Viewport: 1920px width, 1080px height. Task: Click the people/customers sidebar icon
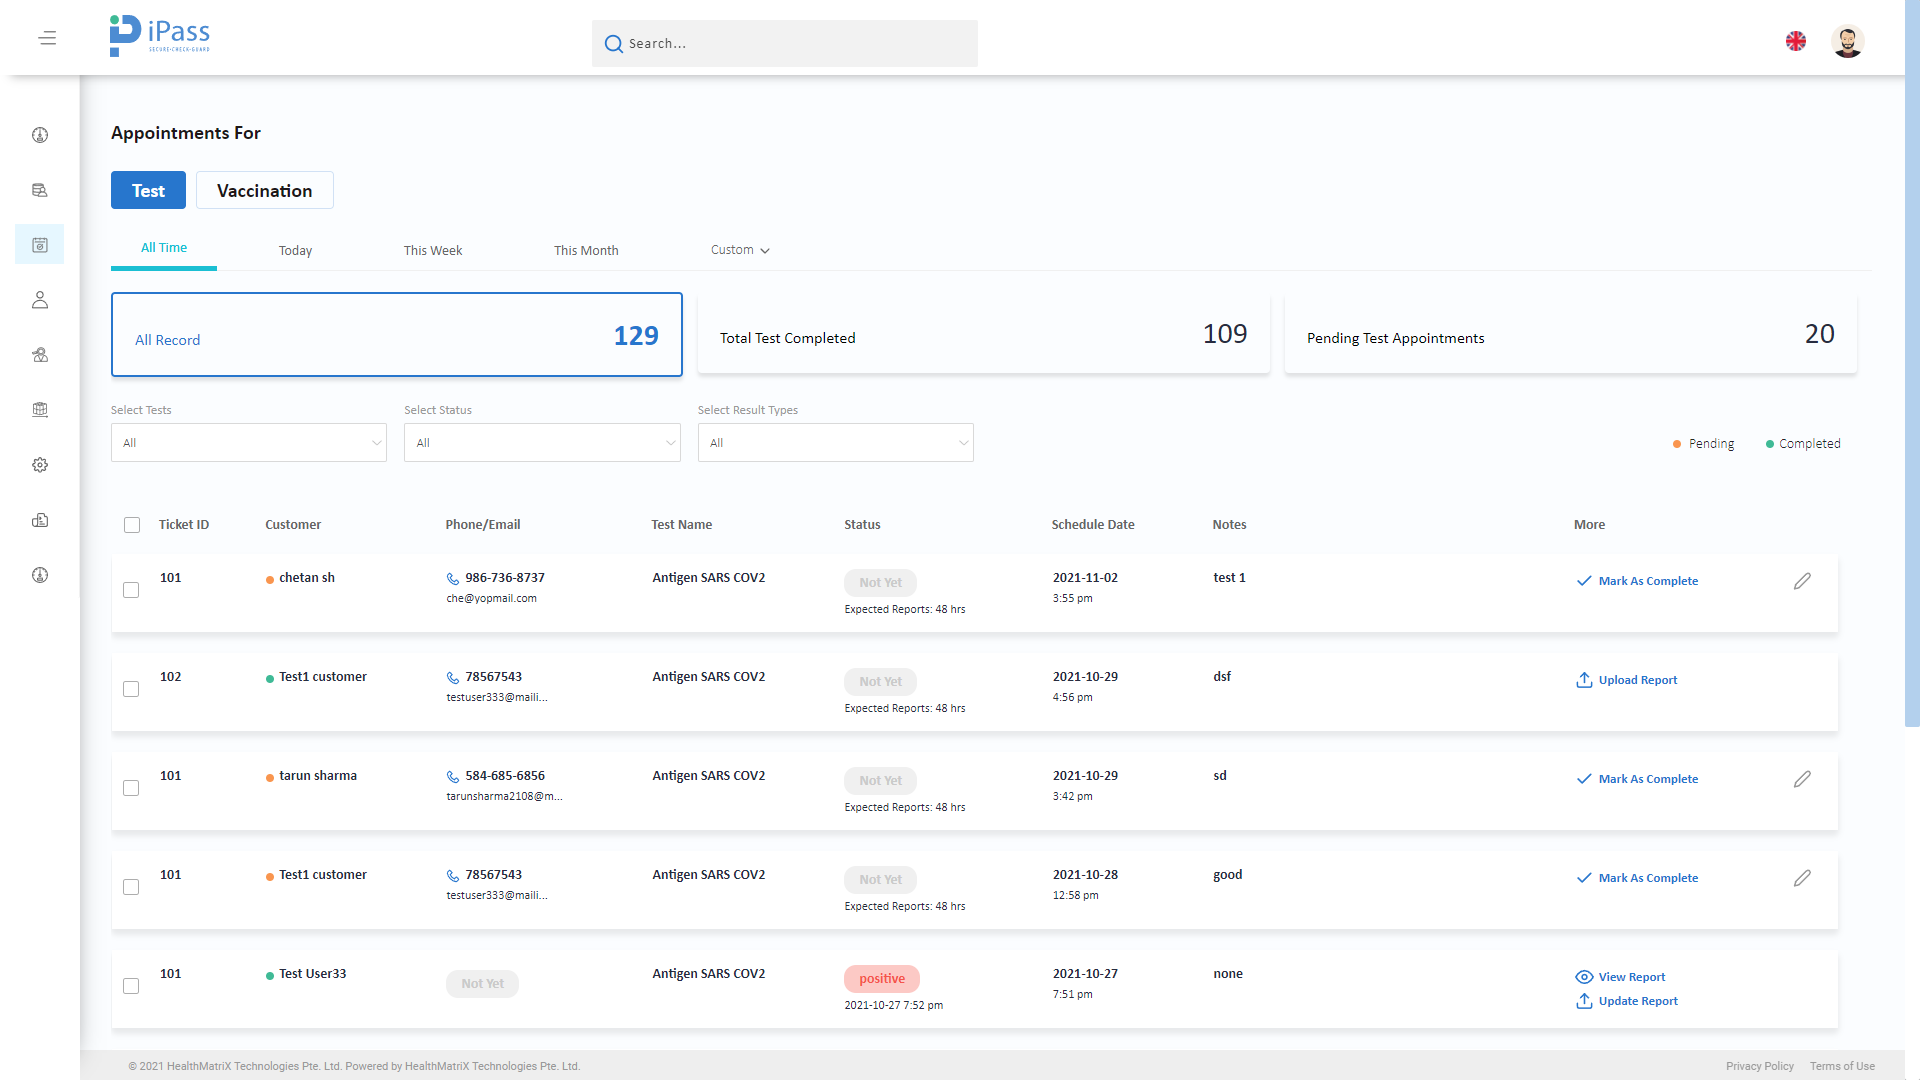[x=40, y=299]
